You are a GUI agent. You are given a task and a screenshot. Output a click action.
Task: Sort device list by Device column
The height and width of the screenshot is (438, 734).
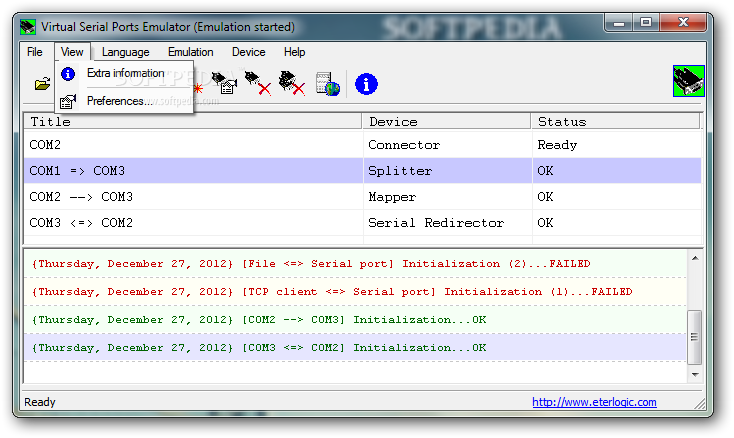pyautogui.click(x=447, y=122)
